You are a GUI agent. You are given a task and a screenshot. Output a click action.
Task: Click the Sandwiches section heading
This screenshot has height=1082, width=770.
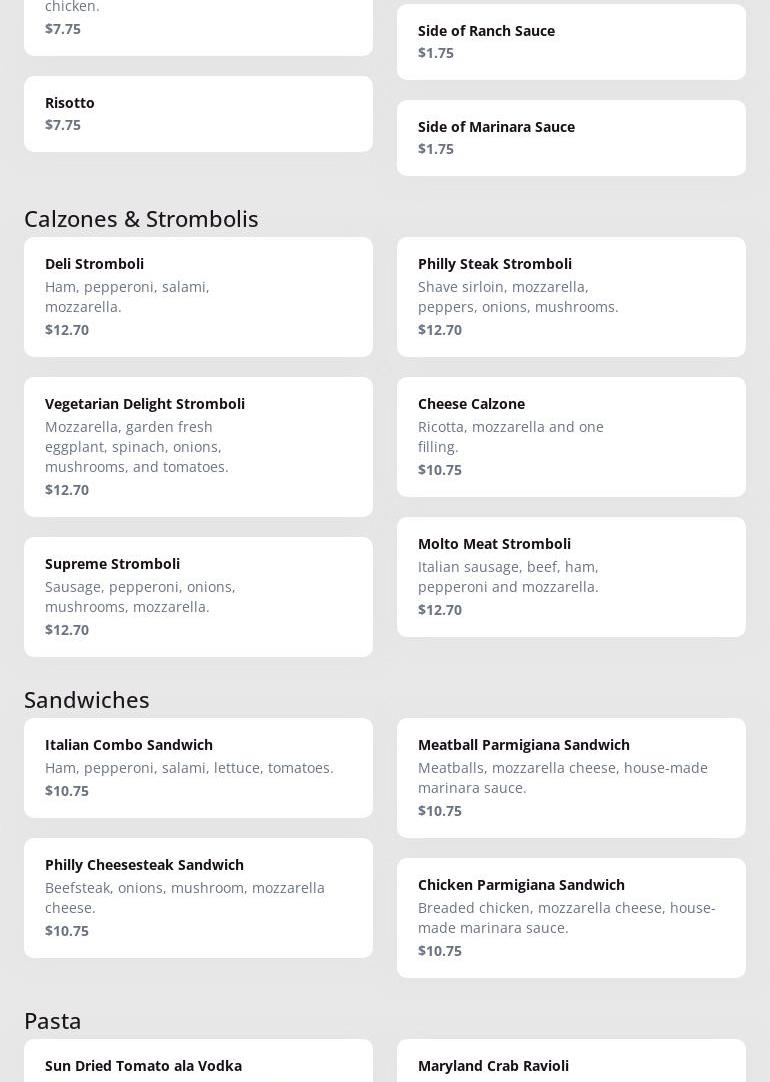click(87, 699)
